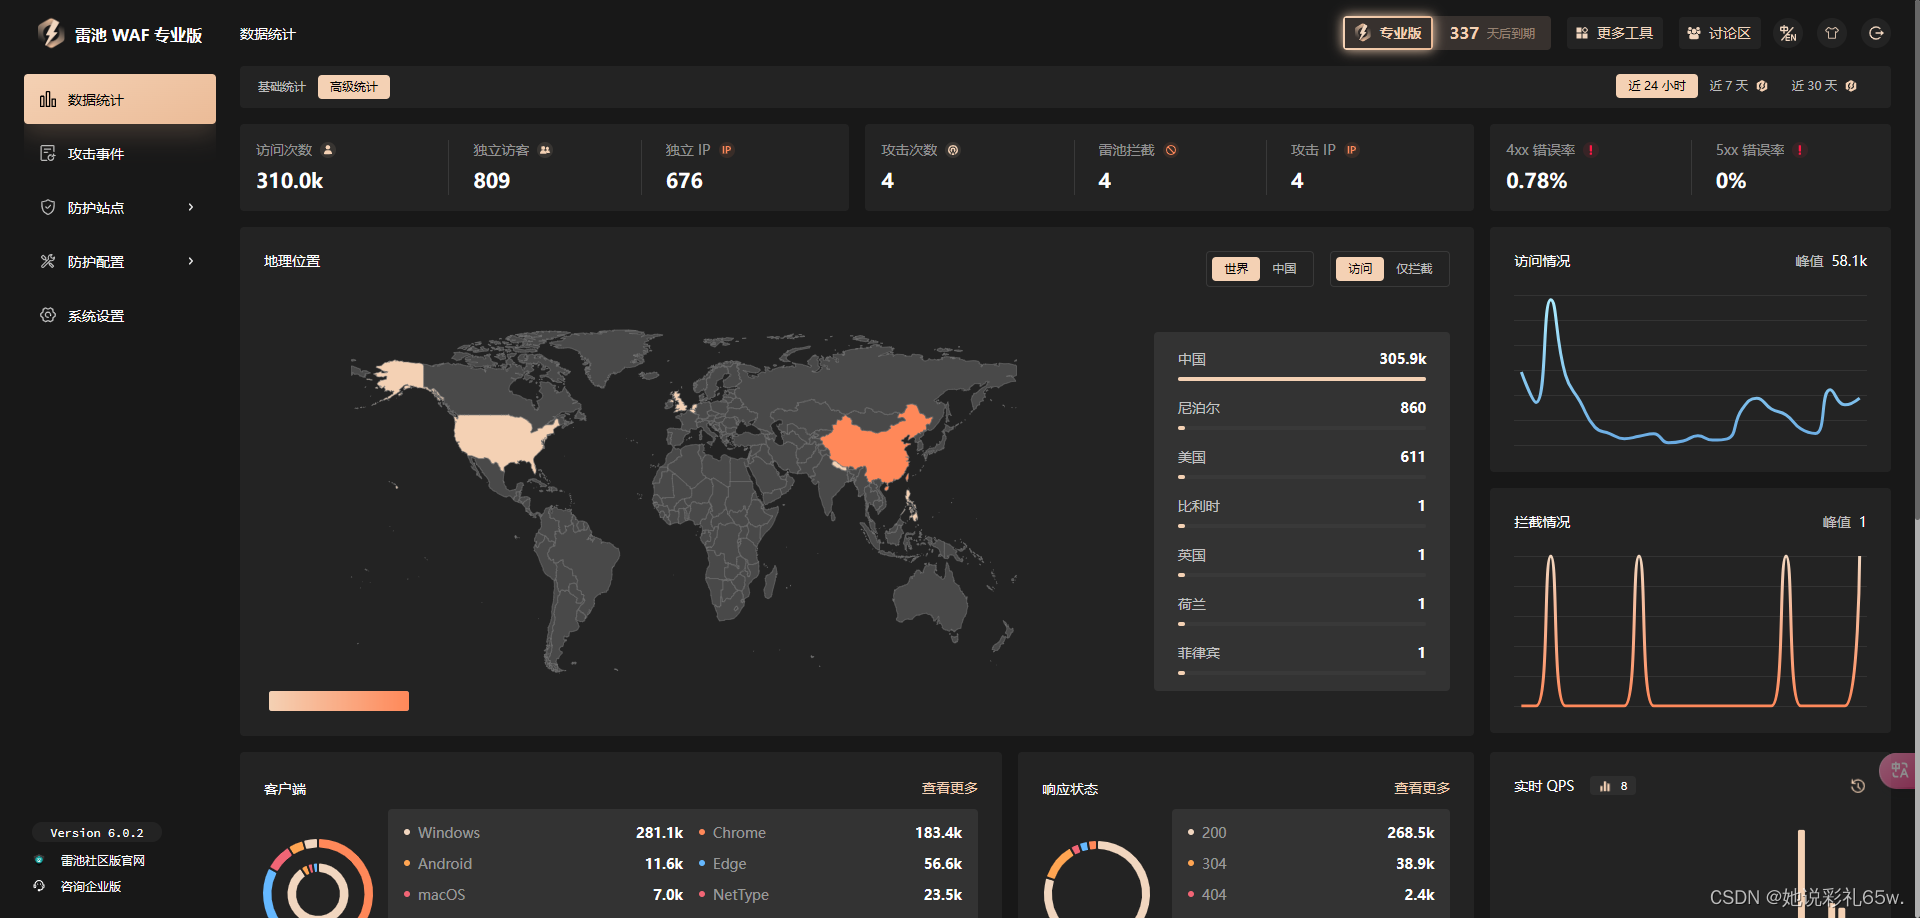Switch to the 高级统计 tab

point(354,87)
